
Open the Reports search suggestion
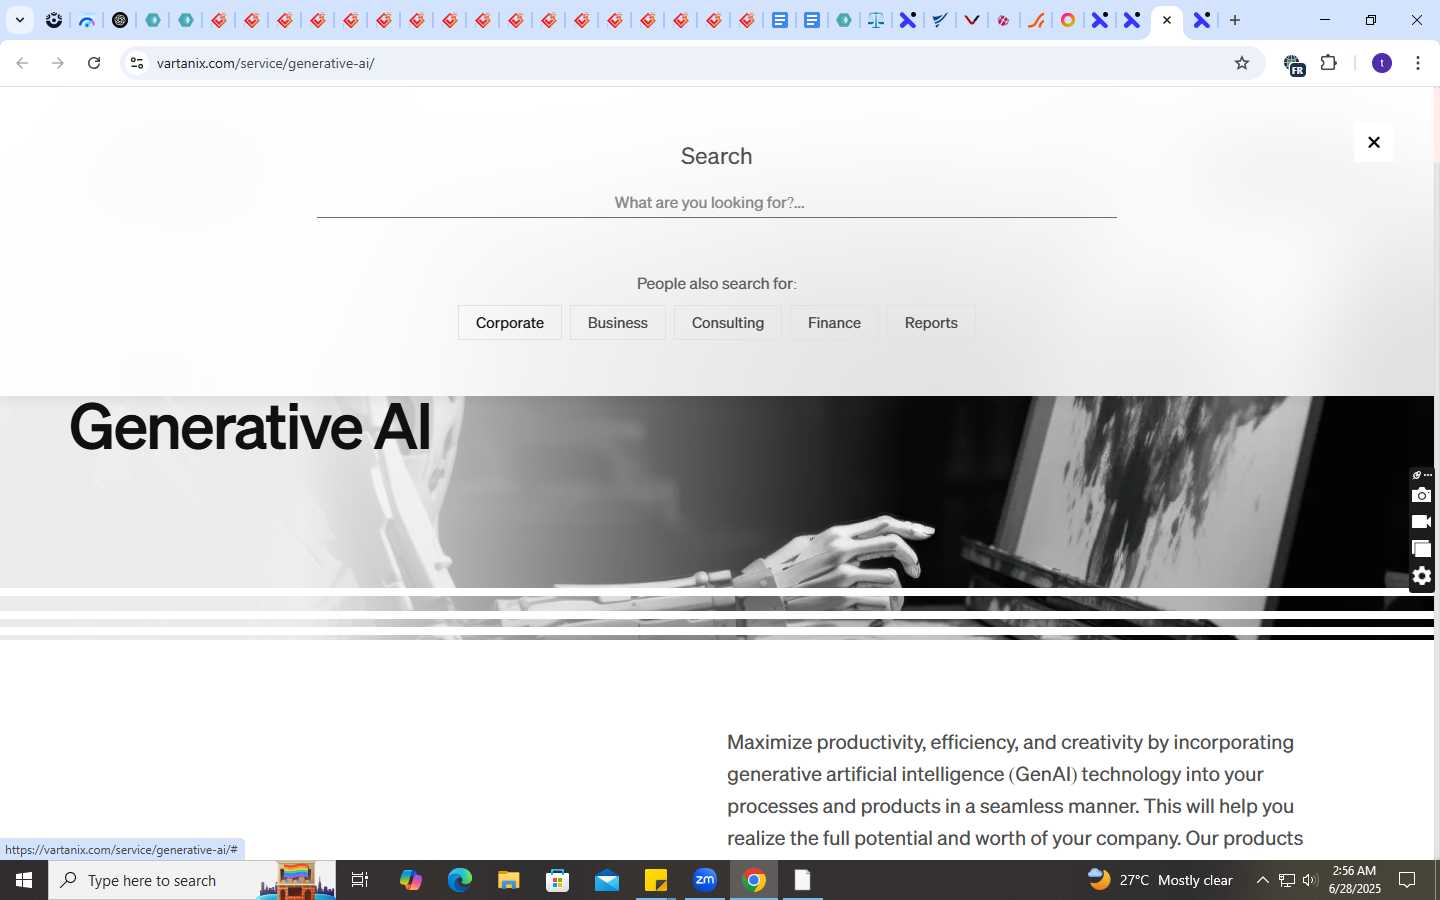coord(931,323)
